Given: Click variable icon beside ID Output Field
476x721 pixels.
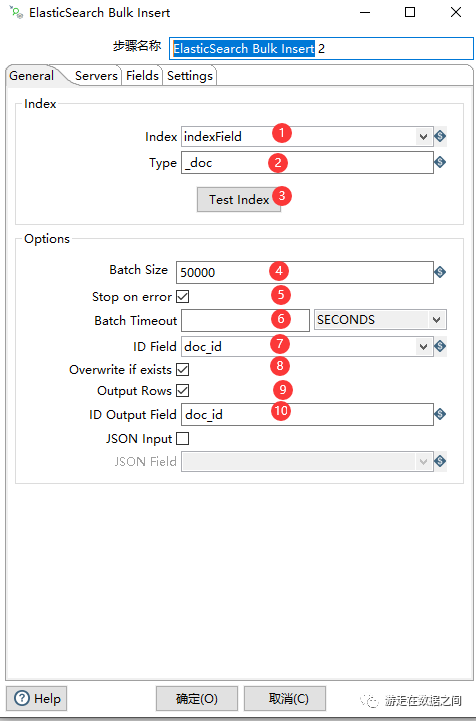Looking at the screenshot, I should [x=440, y=414].
